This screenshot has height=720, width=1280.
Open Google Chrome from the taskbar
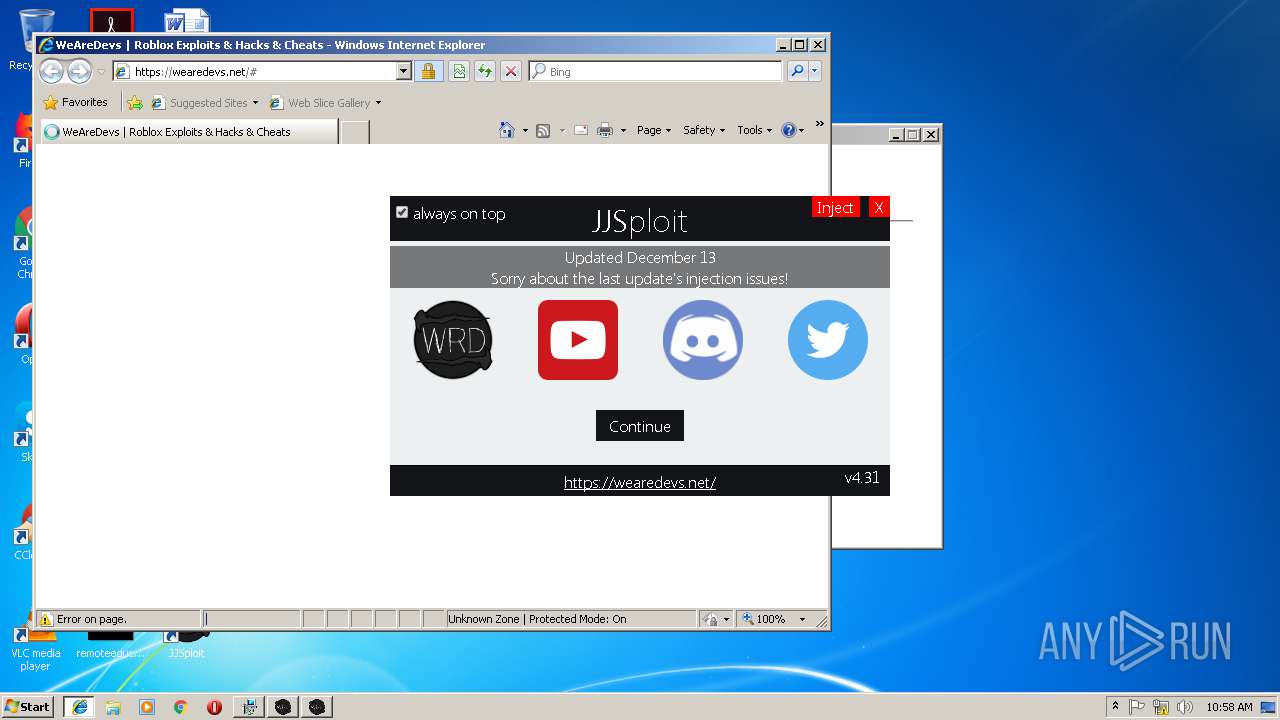pos(180,706)
